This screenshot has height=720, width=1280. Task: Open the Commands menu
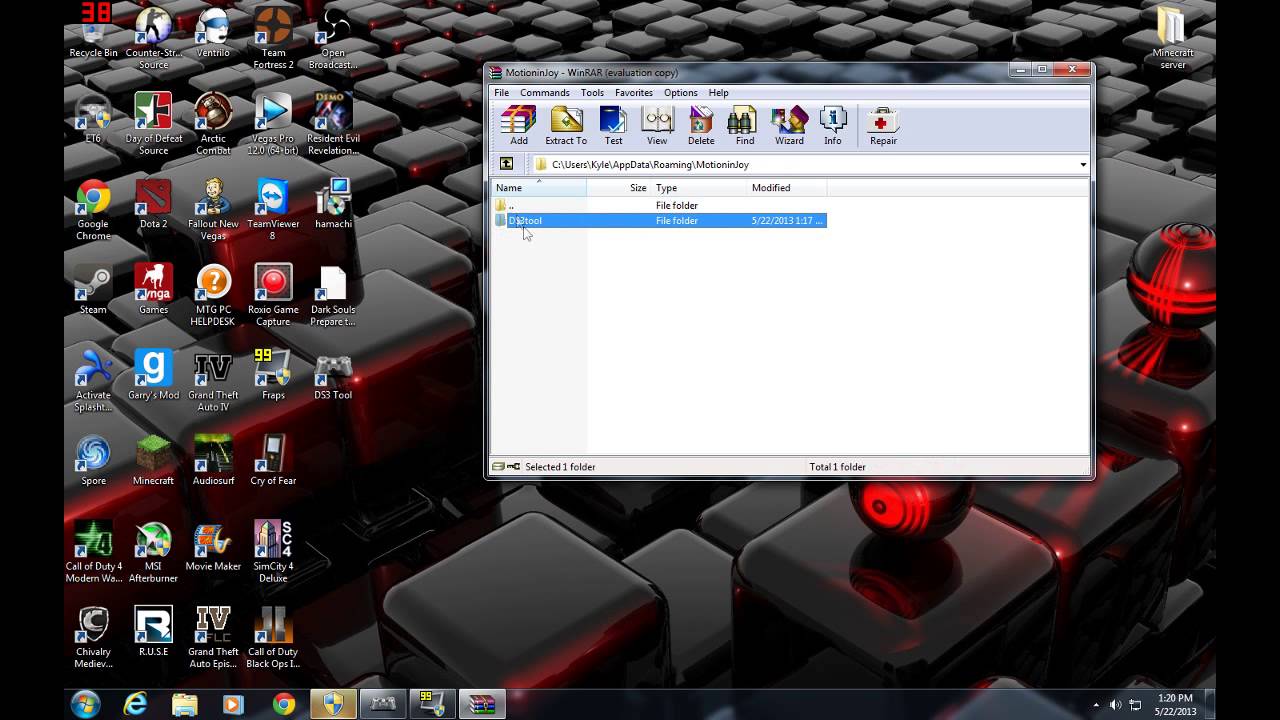544,93
